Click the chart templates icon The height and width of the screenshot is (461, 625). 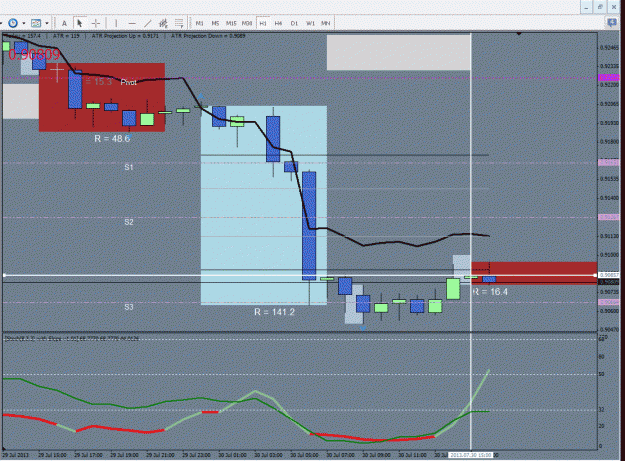[36, 23]
